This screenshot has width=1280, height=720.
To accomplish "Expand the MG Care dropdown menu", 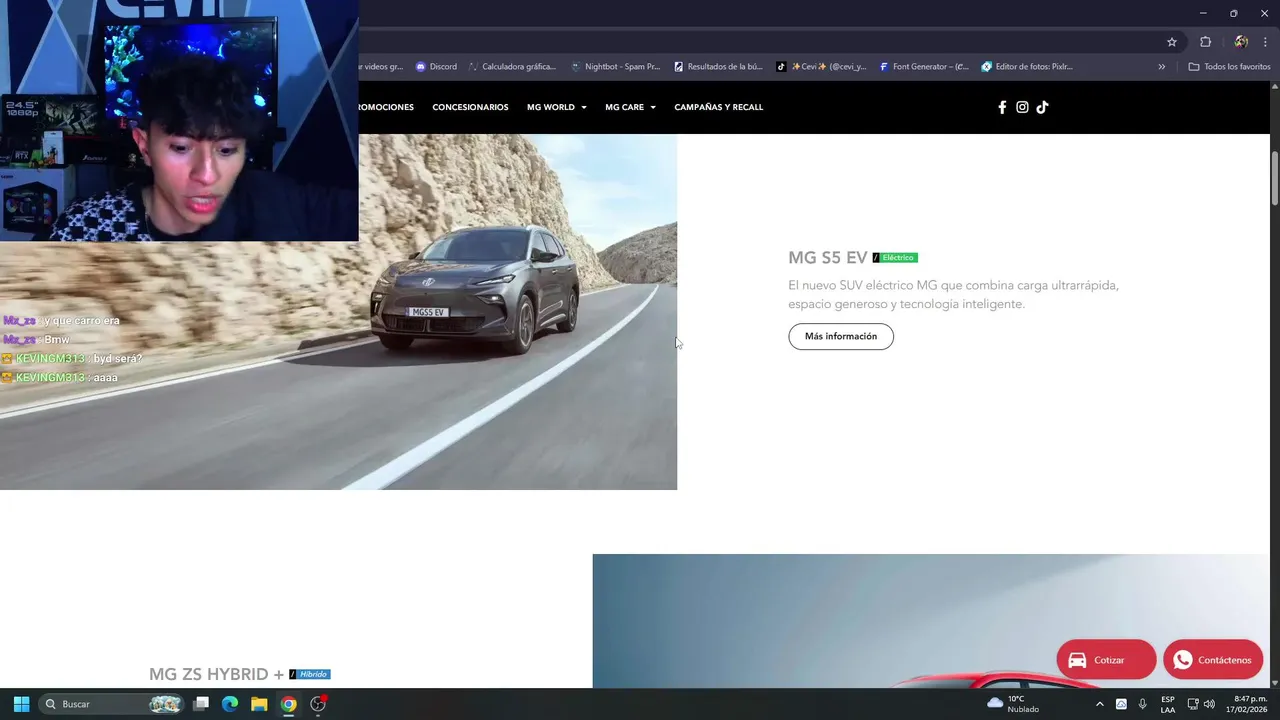I will pos(630,107).
